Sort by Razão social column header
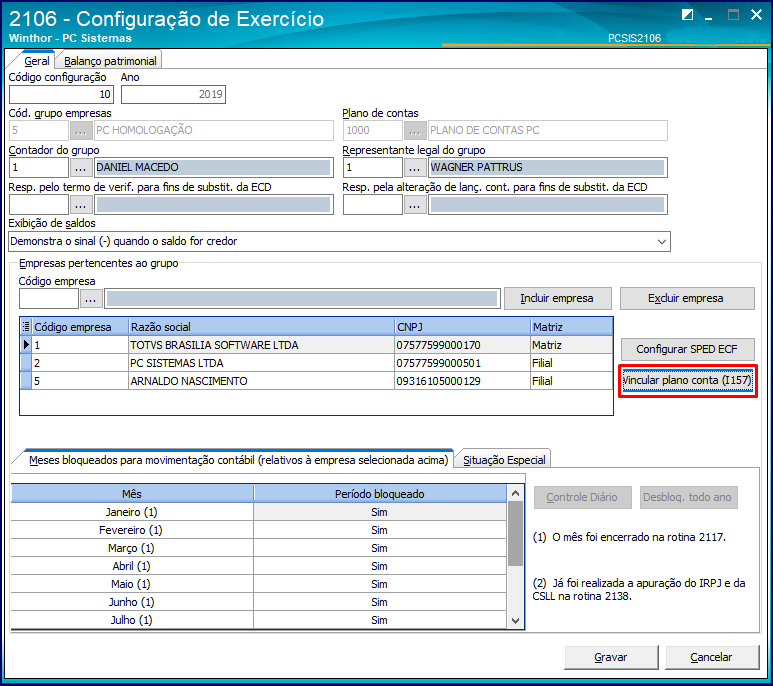The width and height of the screenshot is (773, 686). tap(261, 327)
